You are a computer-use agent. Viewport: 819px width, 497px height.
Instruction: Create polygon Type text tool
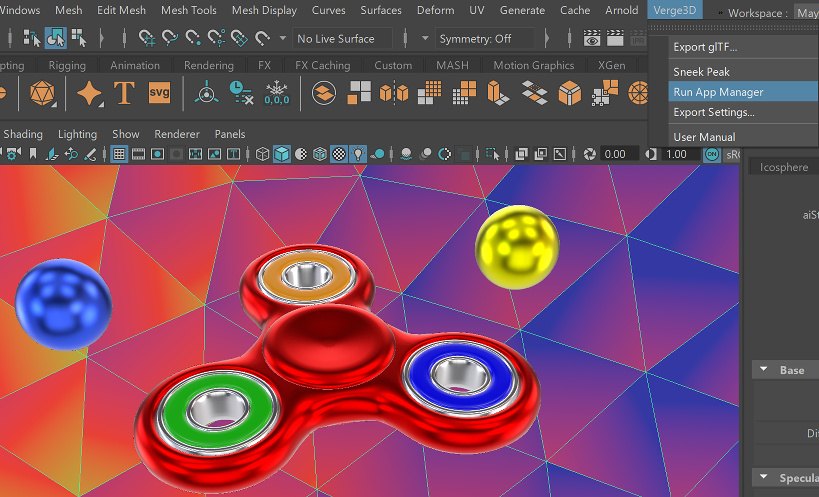point(124,93)
